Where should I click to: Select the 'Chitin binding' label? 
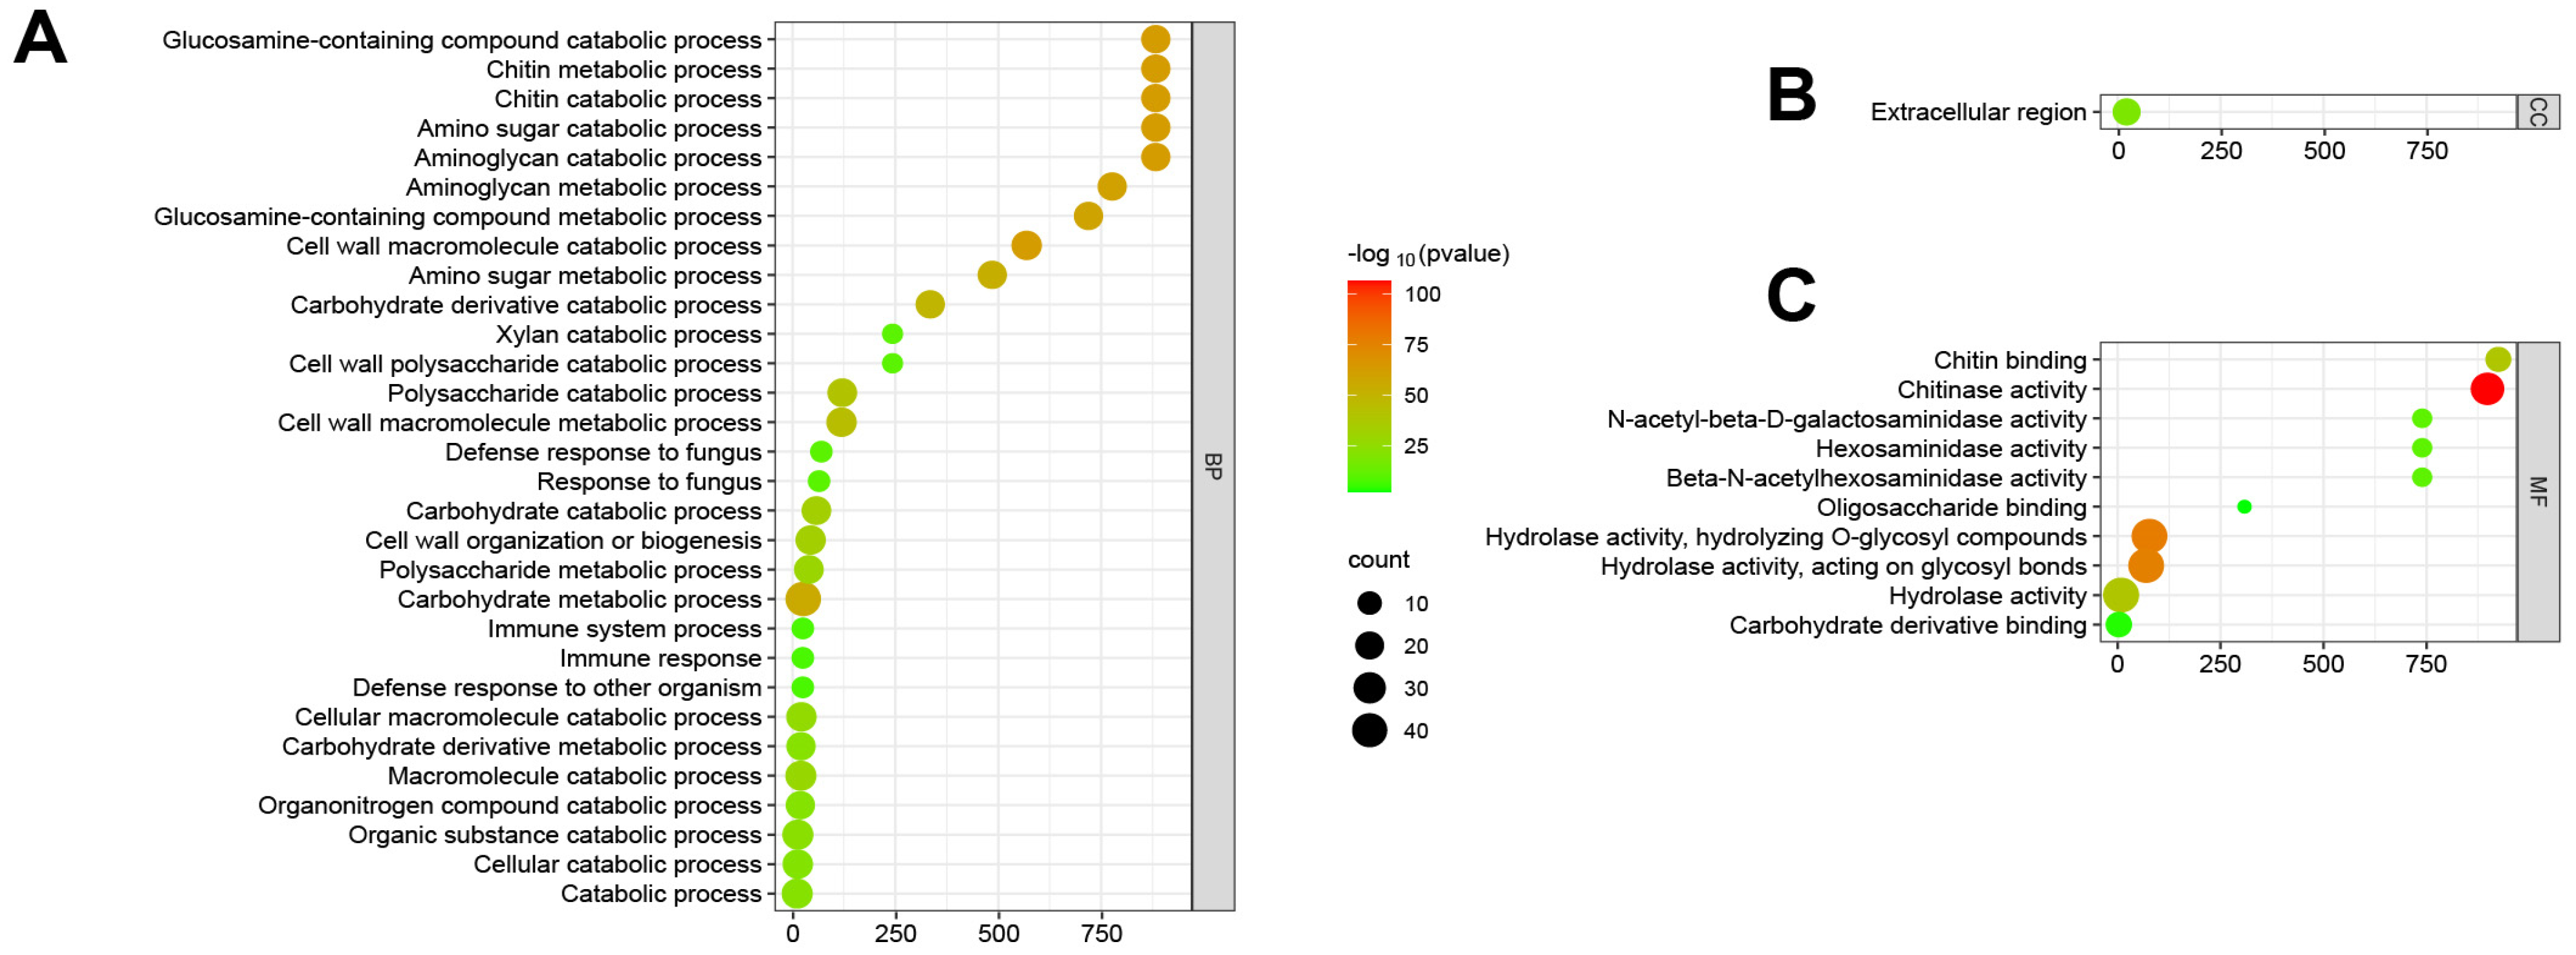[2010, 360]
